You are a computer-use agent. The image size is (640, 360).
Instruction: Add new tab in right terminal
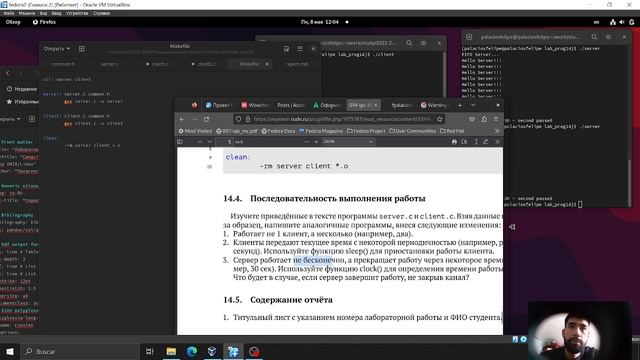[x=469, y=37]
